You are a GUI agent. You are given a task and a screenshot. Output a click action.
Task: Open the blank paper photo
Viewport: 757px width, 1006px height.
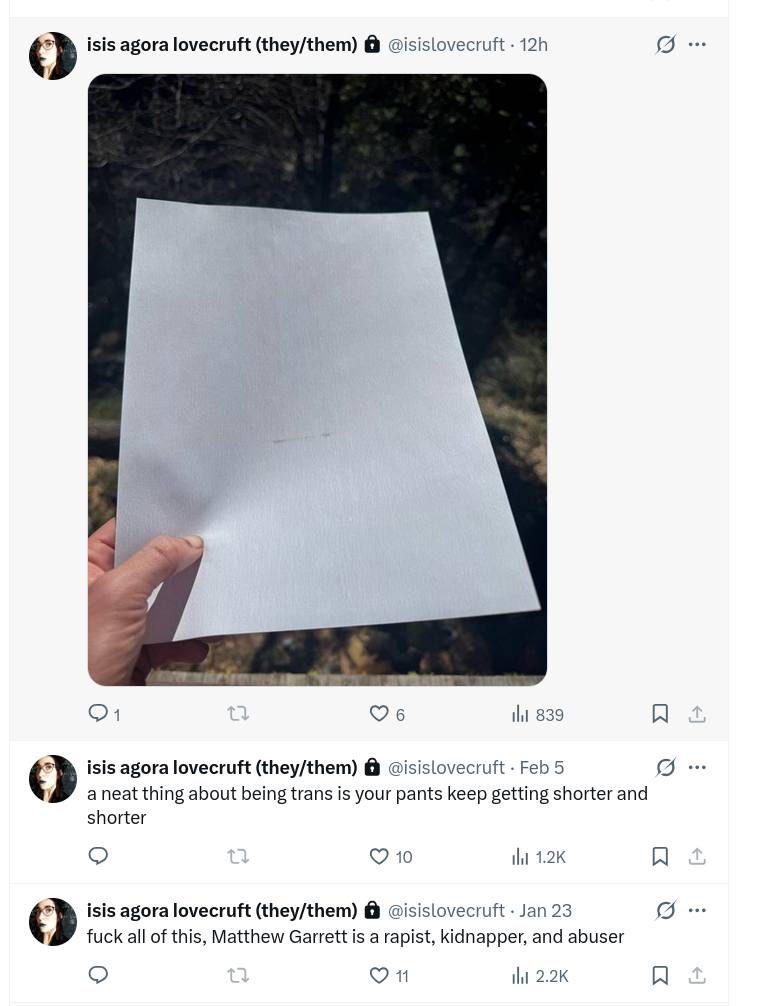[317, 379]
